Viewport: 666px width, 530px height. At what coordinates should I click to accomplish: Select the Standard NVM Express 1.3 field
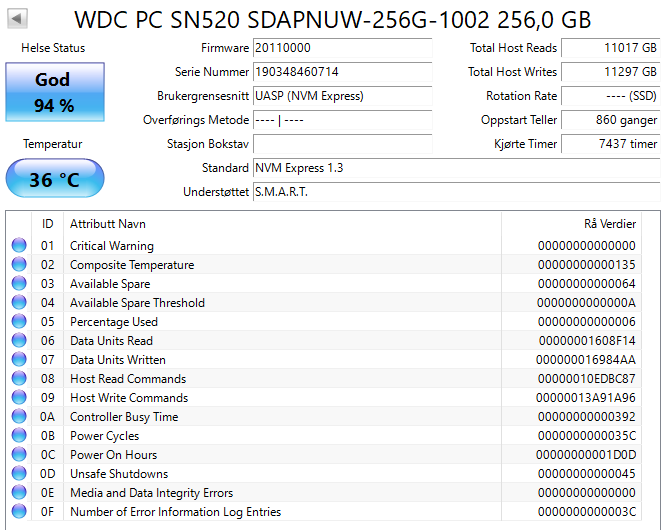pyautogui.click(x=457, y=168)
